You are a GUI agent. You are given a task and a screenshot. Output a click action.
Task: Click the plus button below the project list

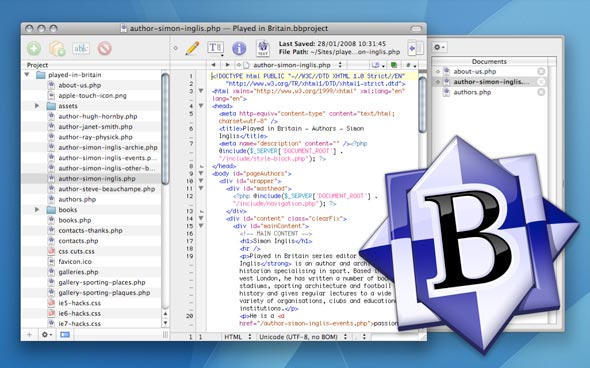(29, 335)
